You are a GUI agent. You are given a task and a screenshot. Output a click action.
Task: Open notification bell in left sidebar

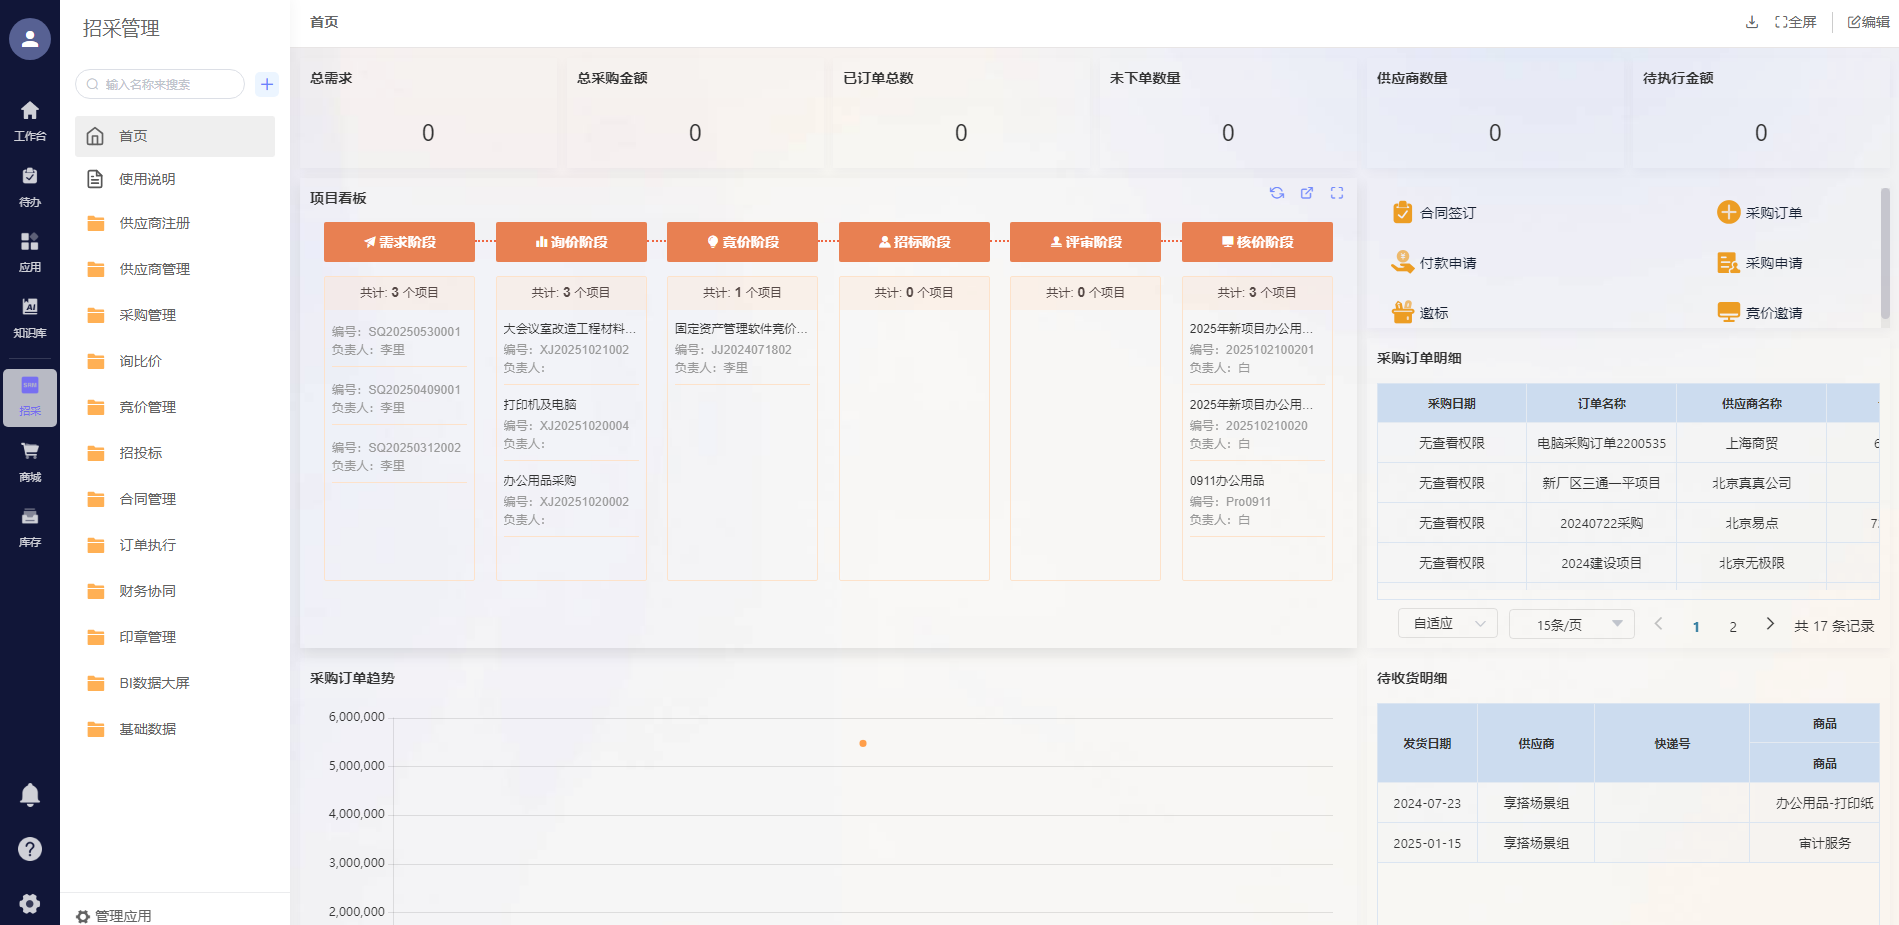pos(30,795)
